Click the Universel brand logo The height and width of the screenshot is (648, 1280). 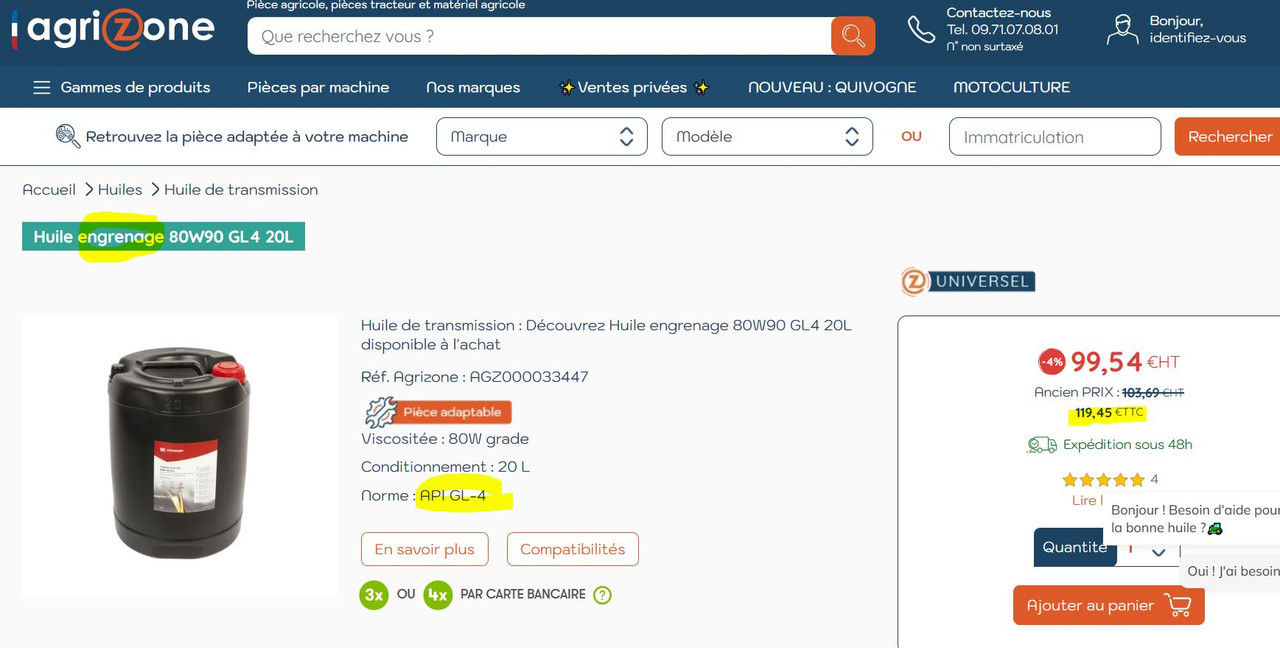click(967, 281)
